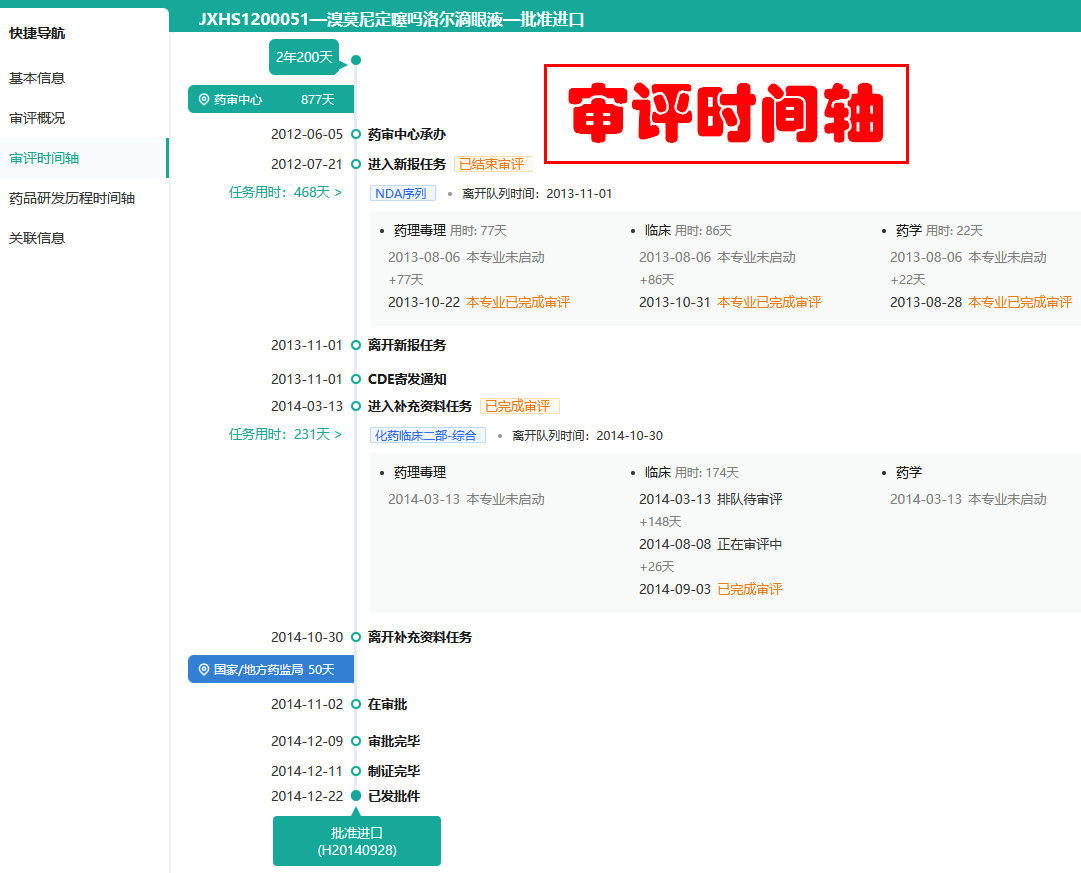Click timeline node for 2014-10-30 离开补充资料任务
This screenshot has width=1081, height=873.
pos(356,637)
